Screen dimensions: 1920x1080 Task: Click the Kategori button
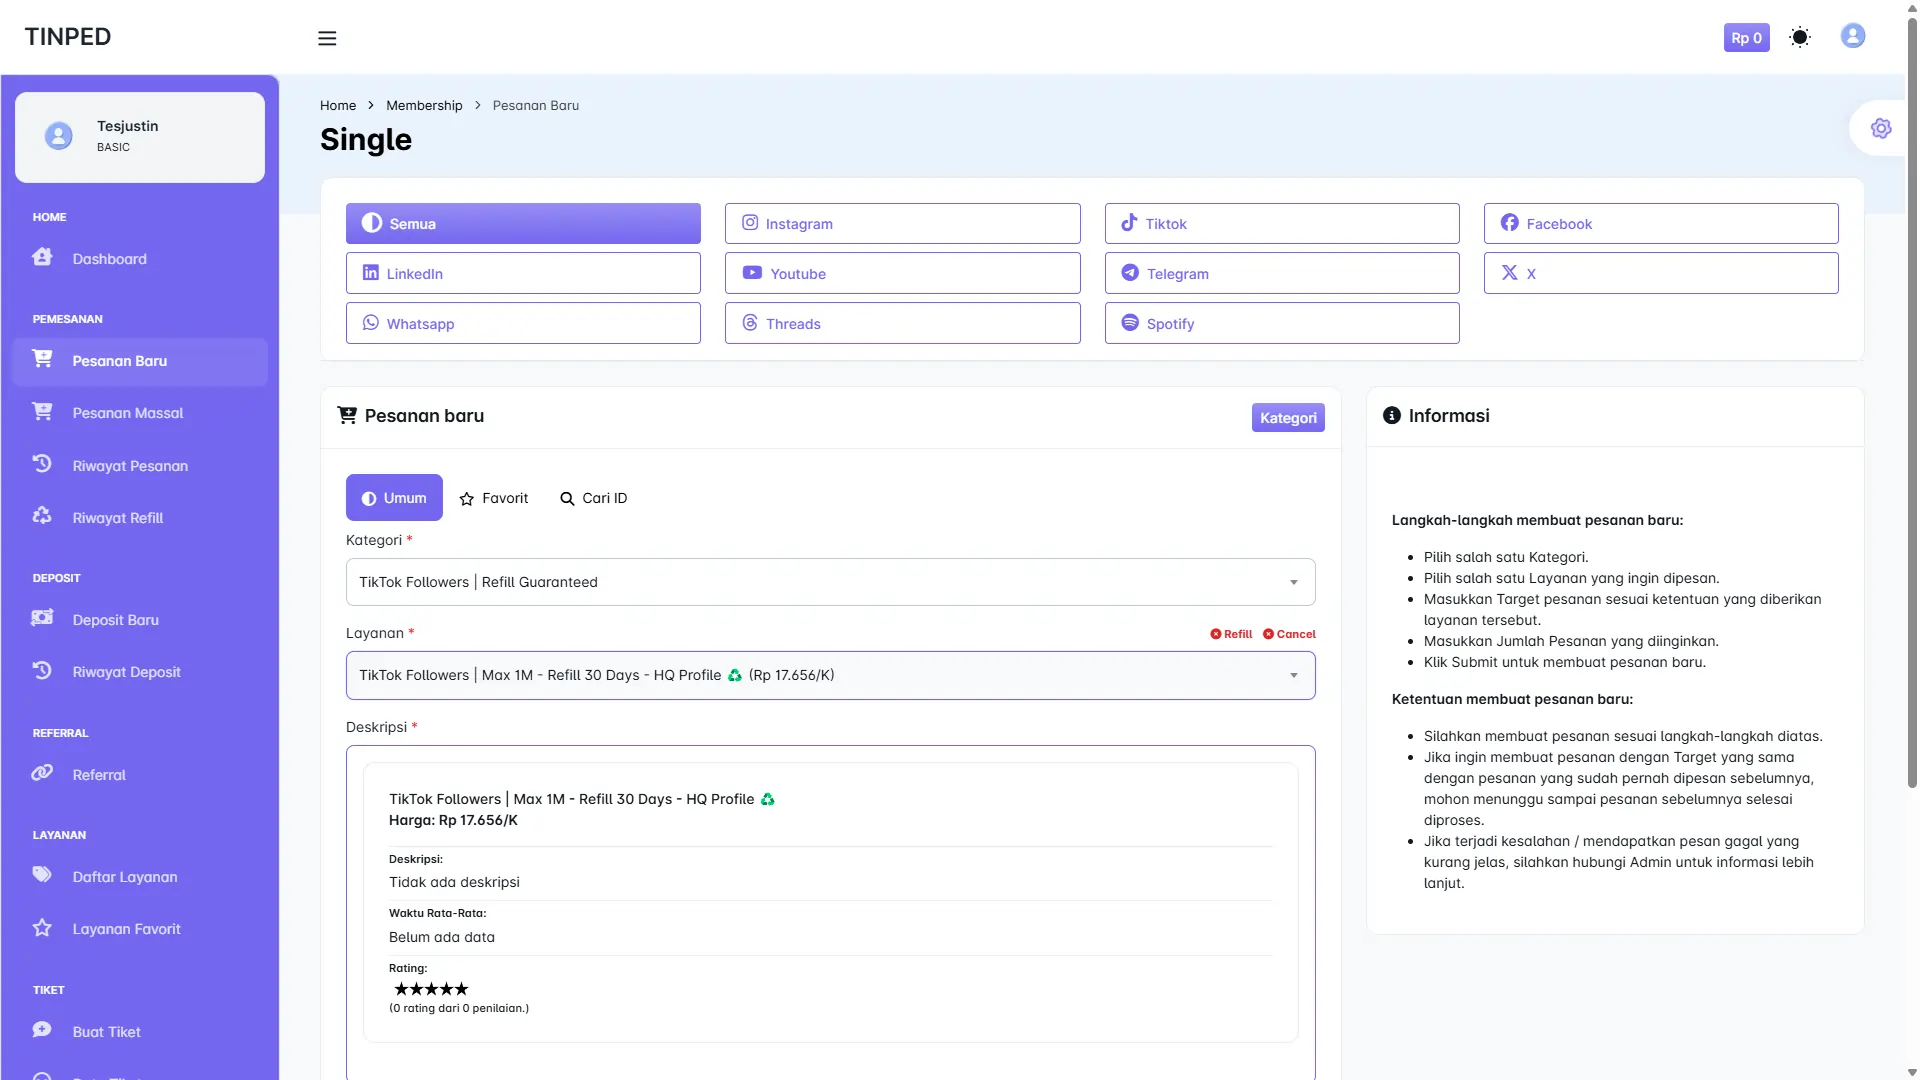pos(1287,418)
